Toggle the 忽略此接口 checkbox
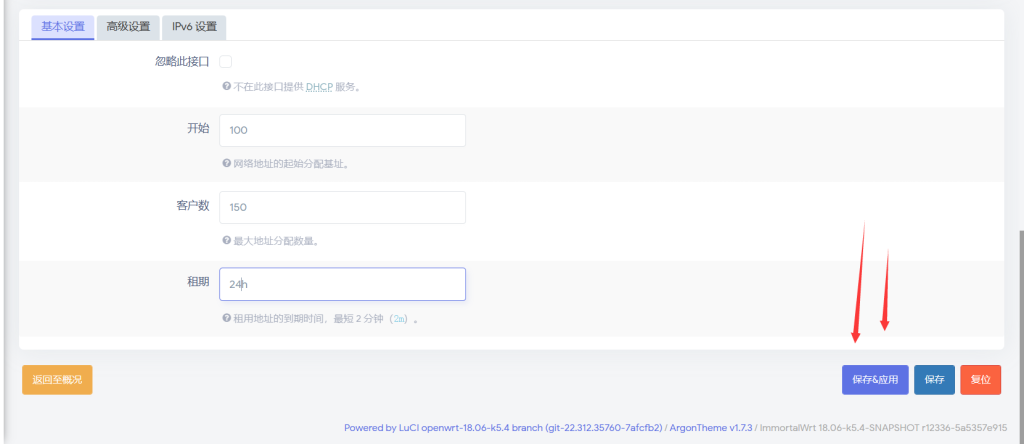This screenshot has height=444, width=1024. point(226,62)
